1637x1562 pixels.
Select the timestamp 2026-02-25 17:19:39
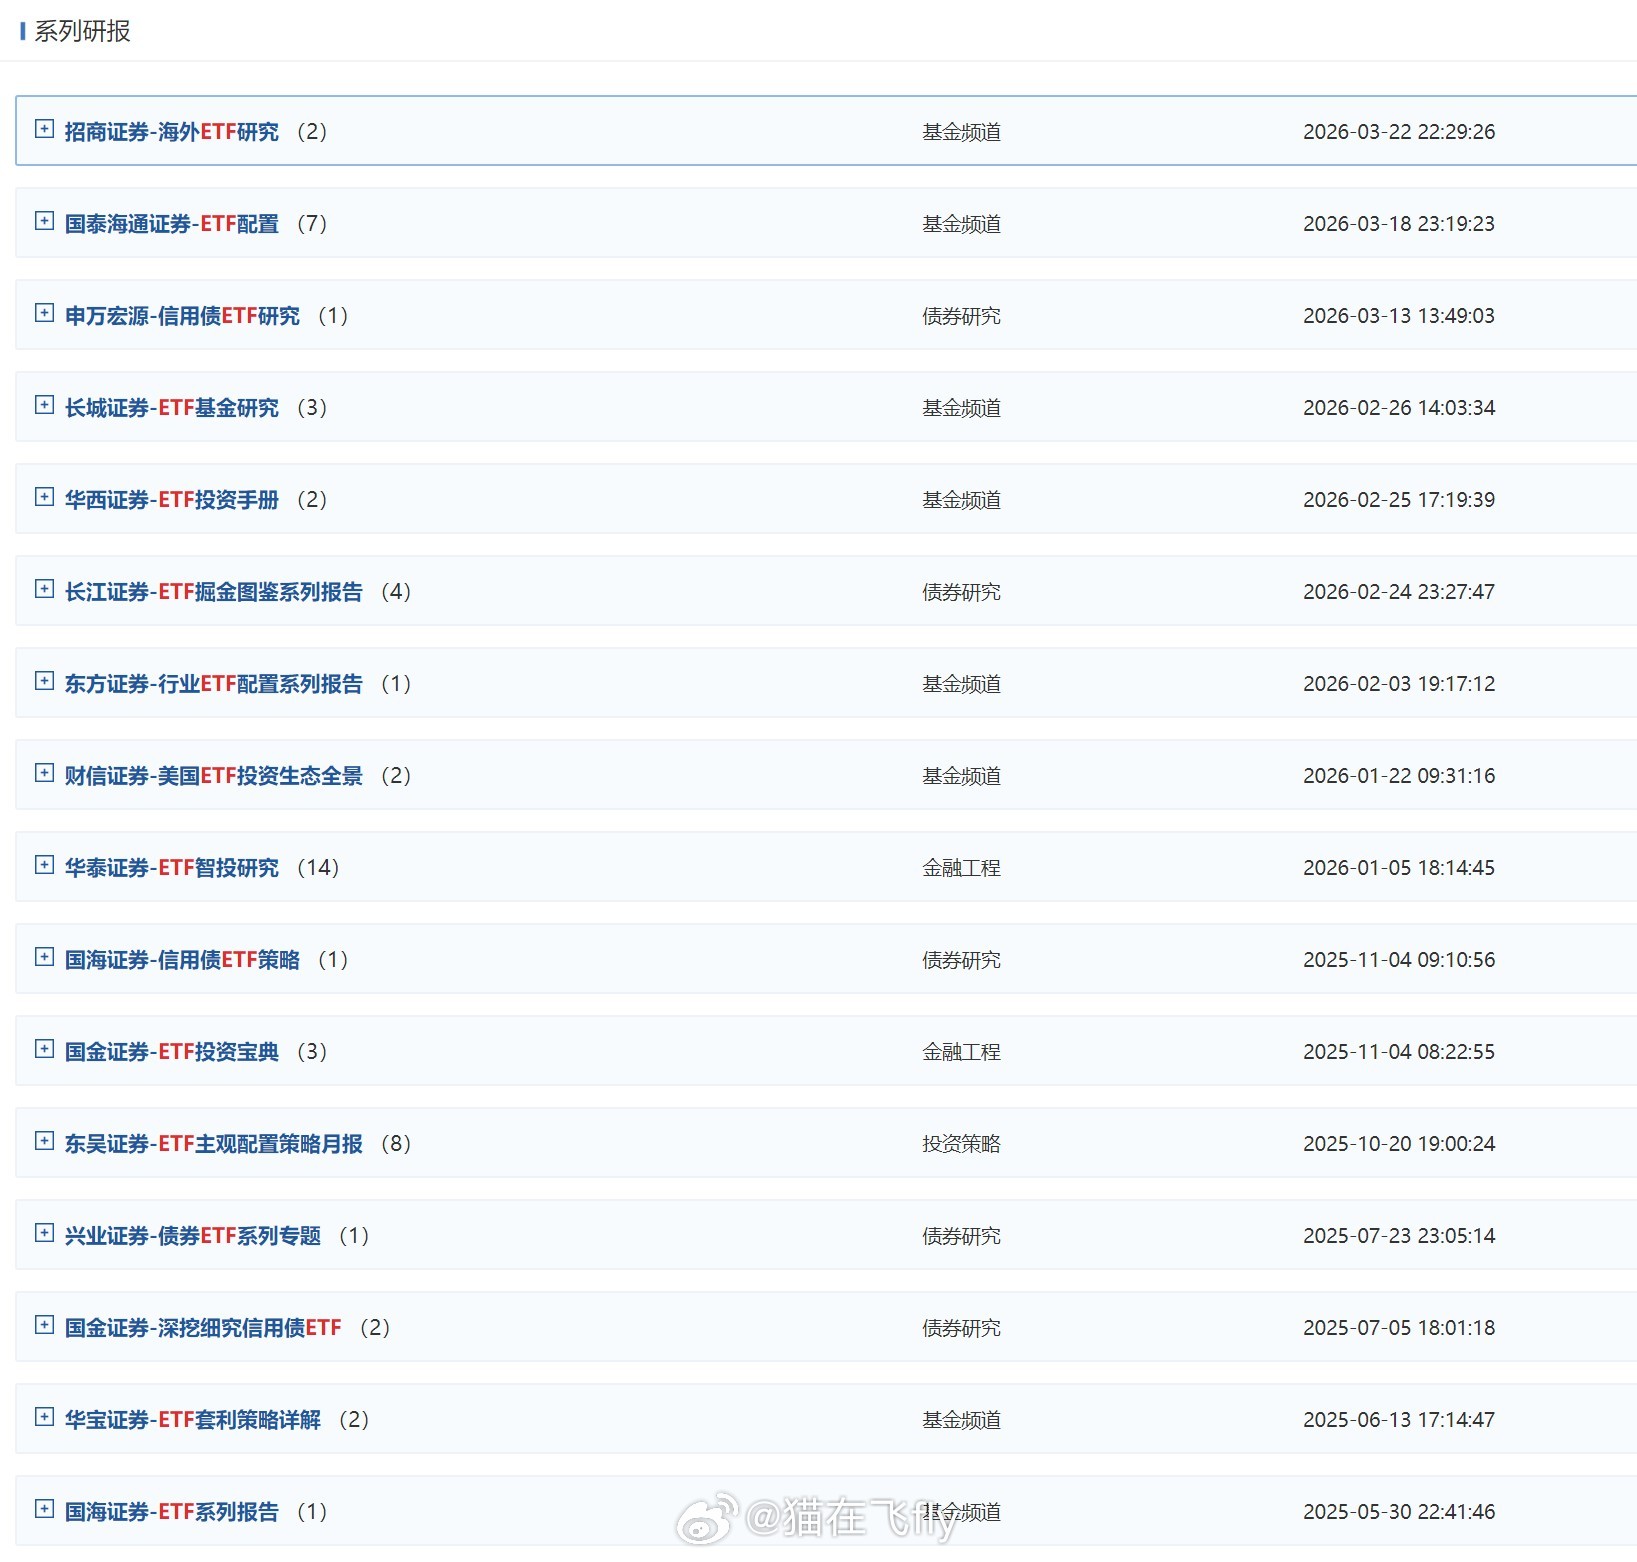(1399, 500)
